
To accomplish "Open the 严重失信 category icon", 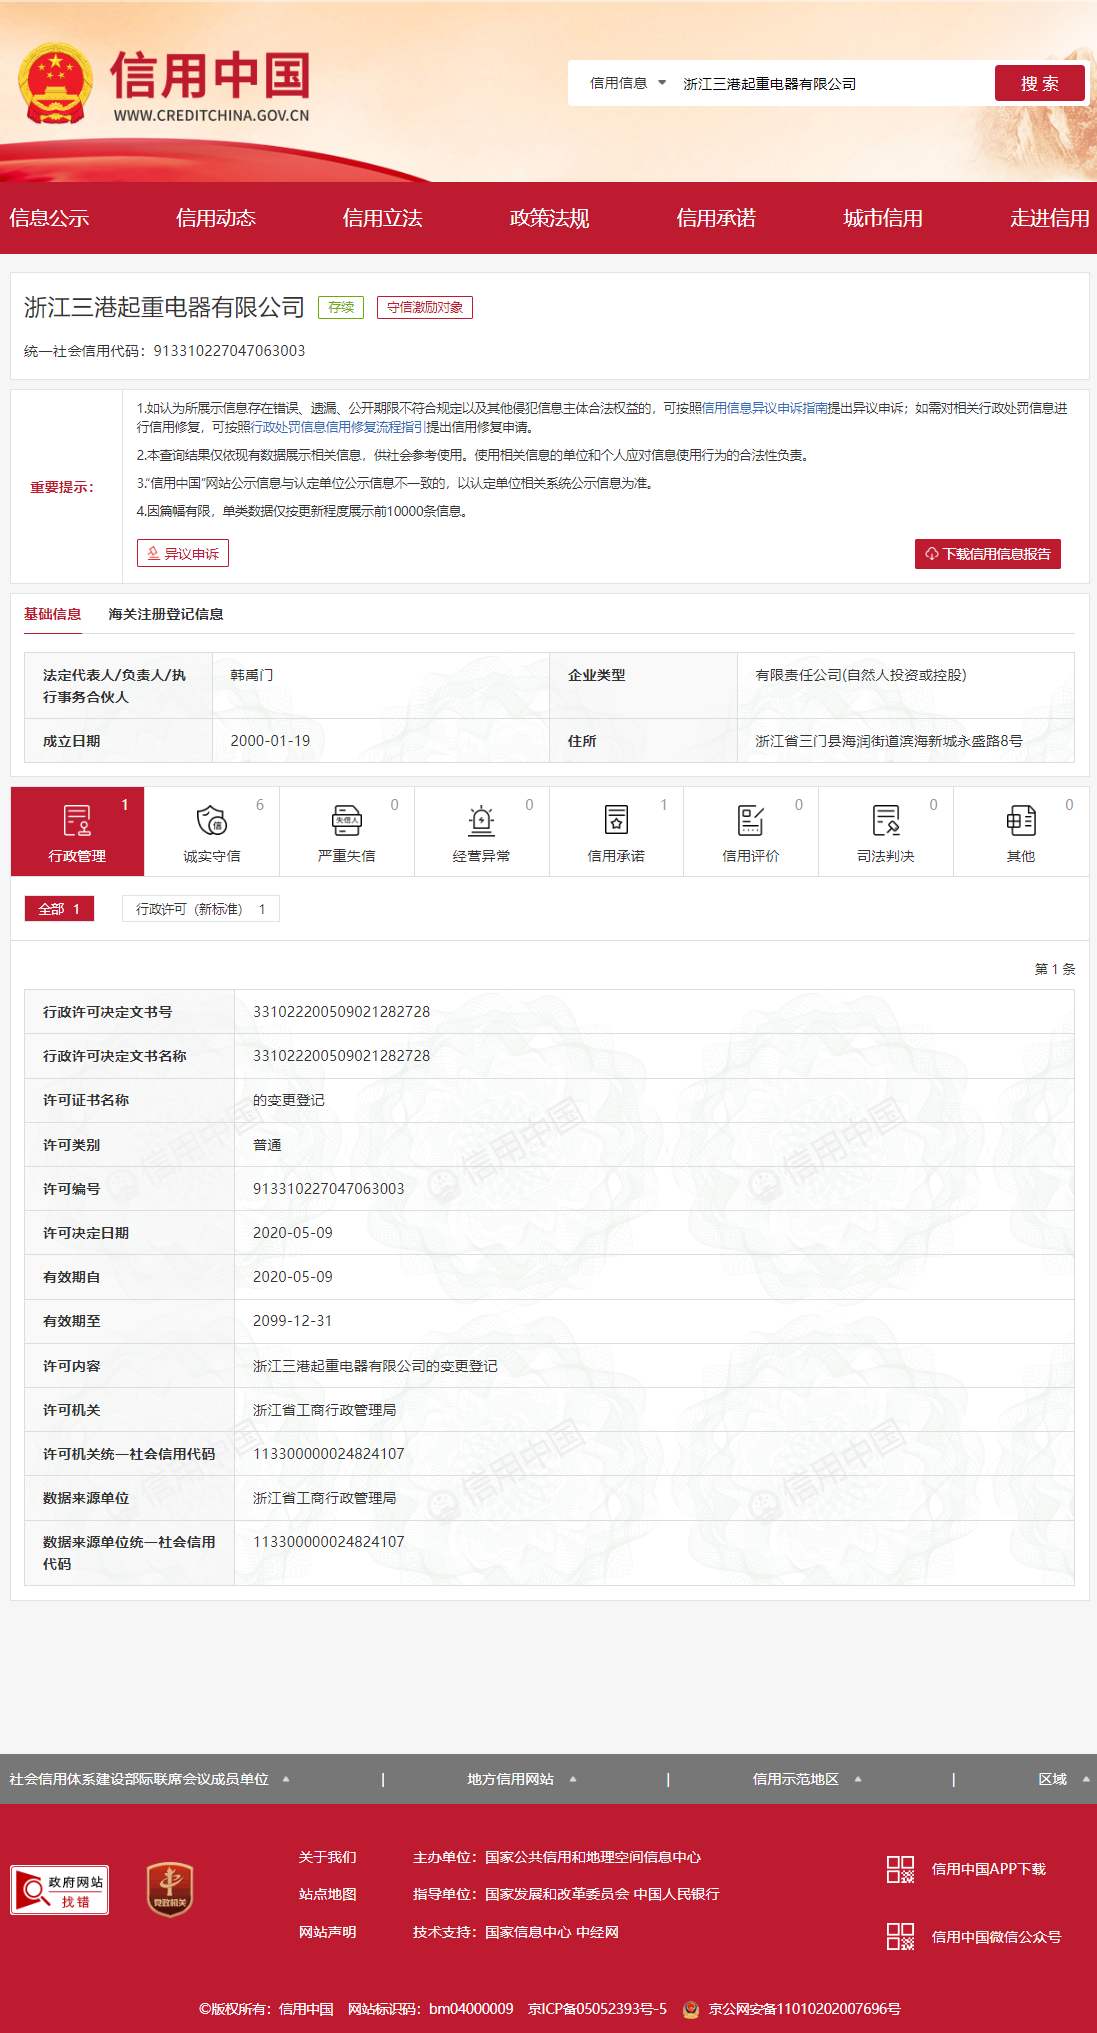I will coord(347,820).
